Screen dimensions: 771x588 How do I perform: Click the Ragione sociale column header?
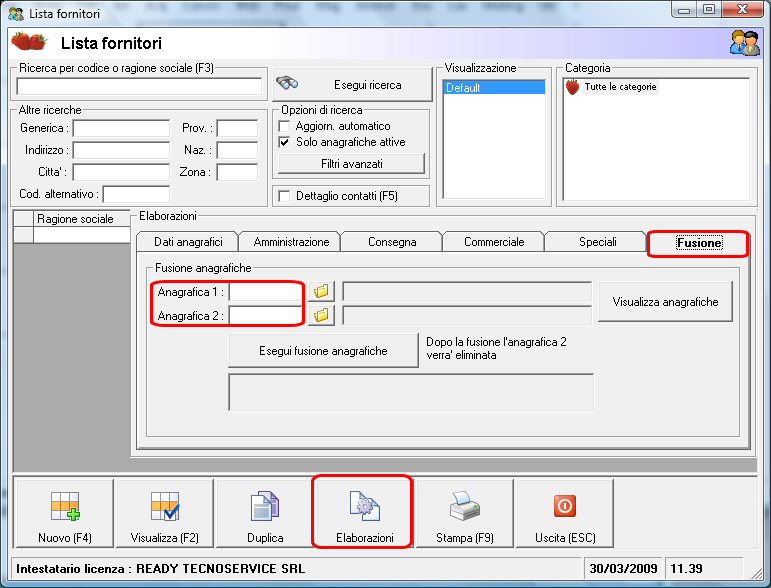tap(82, 219)
